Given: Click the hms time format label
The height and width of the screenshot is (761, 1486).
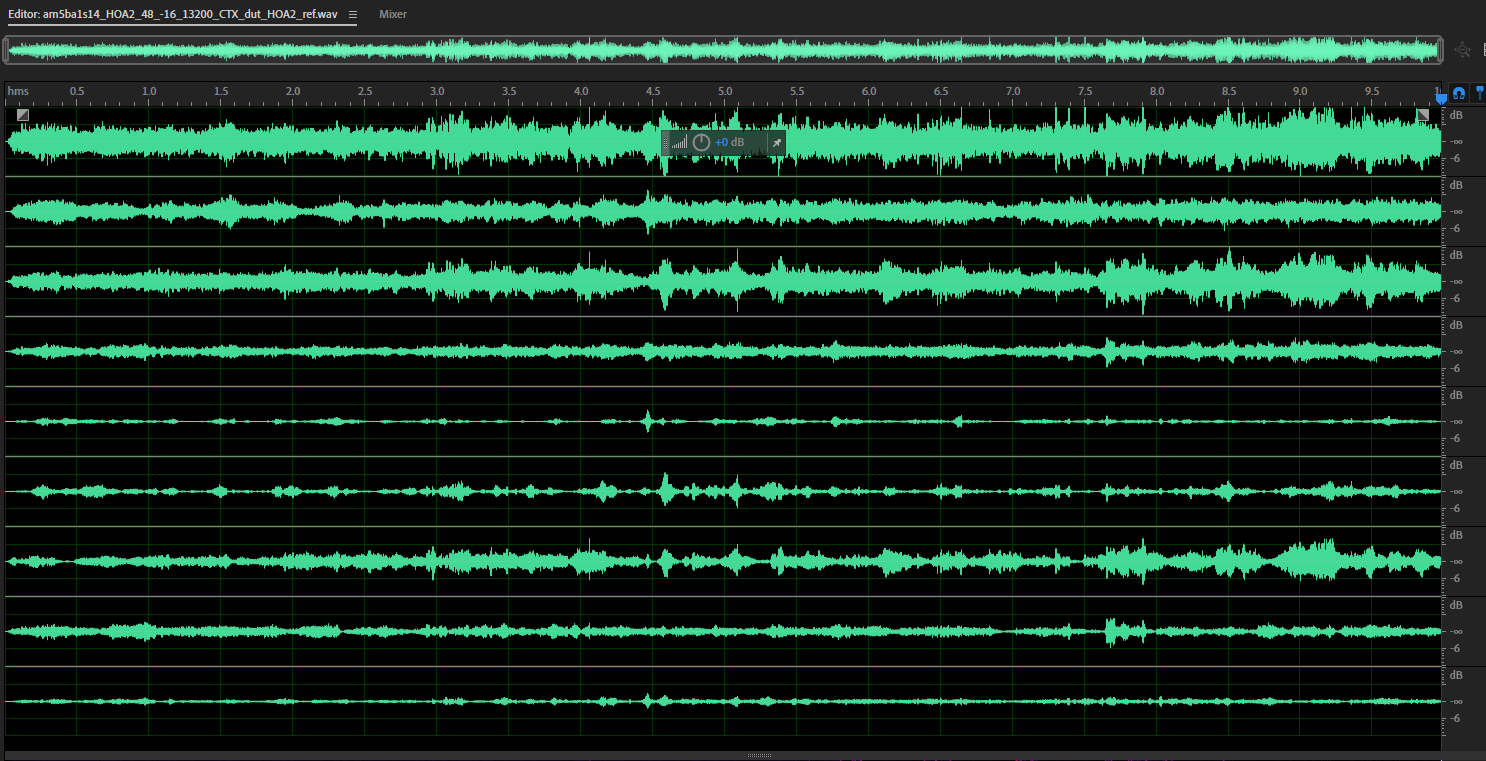Looking at the screenshot, I should 18,92.
